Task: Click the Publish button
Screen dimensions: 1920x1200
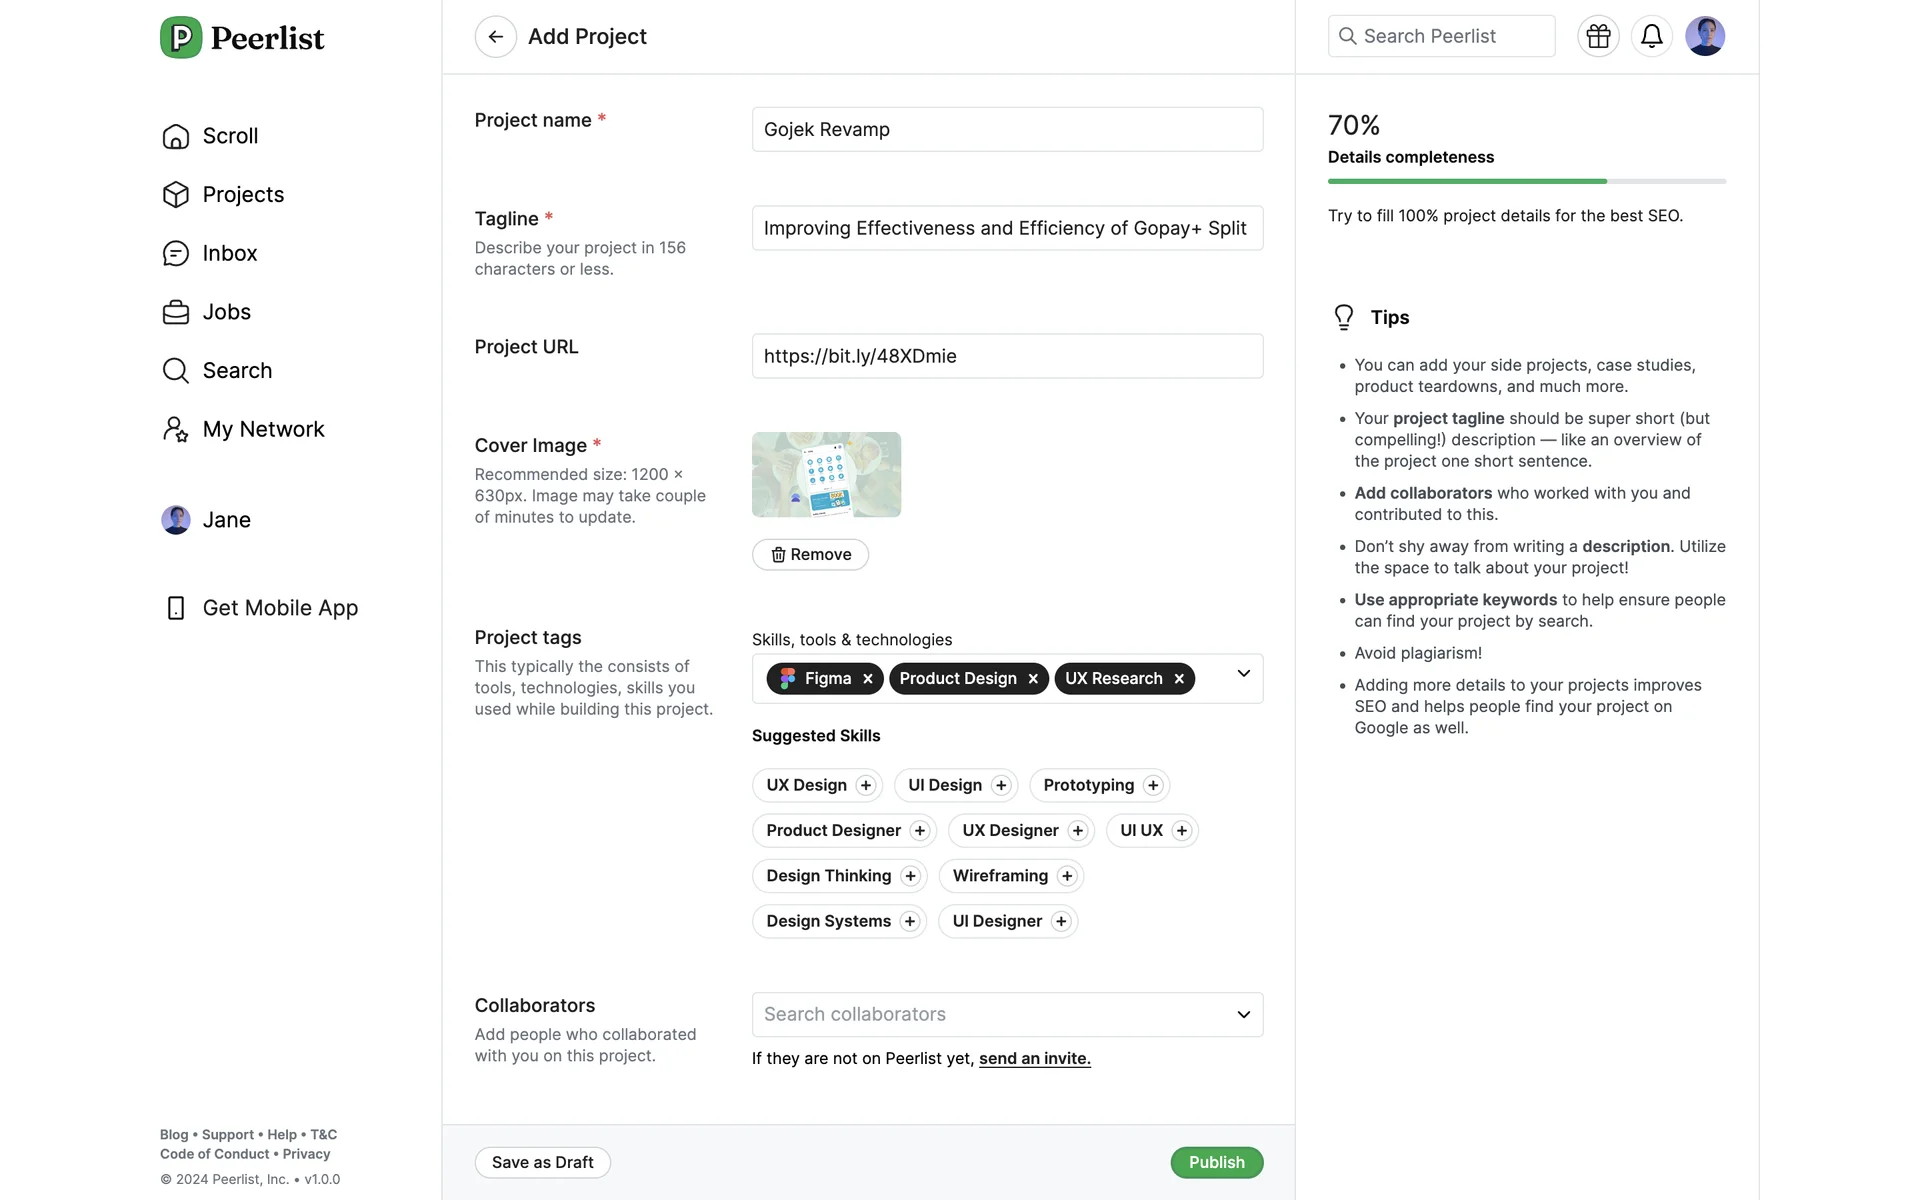Action: (1216, 1162)
